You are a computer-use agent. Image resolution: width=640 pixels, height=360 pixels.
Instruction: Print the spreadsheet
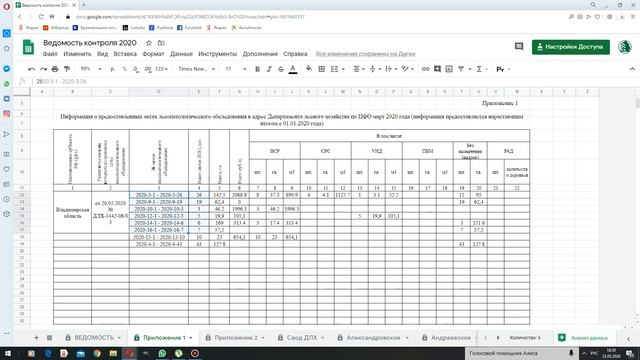click(x=55, y=69)
